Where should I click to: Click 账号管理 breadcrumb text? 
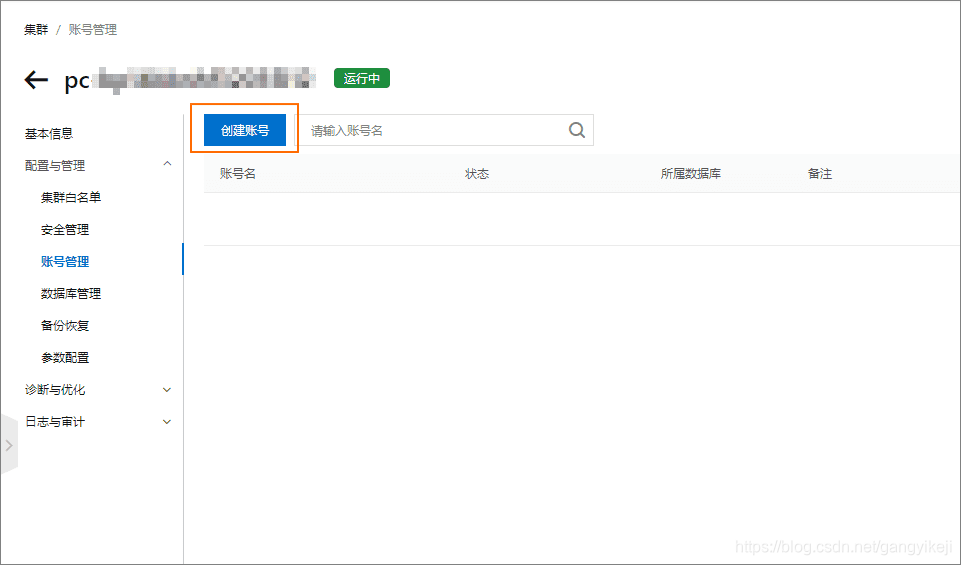click(93, 29)
